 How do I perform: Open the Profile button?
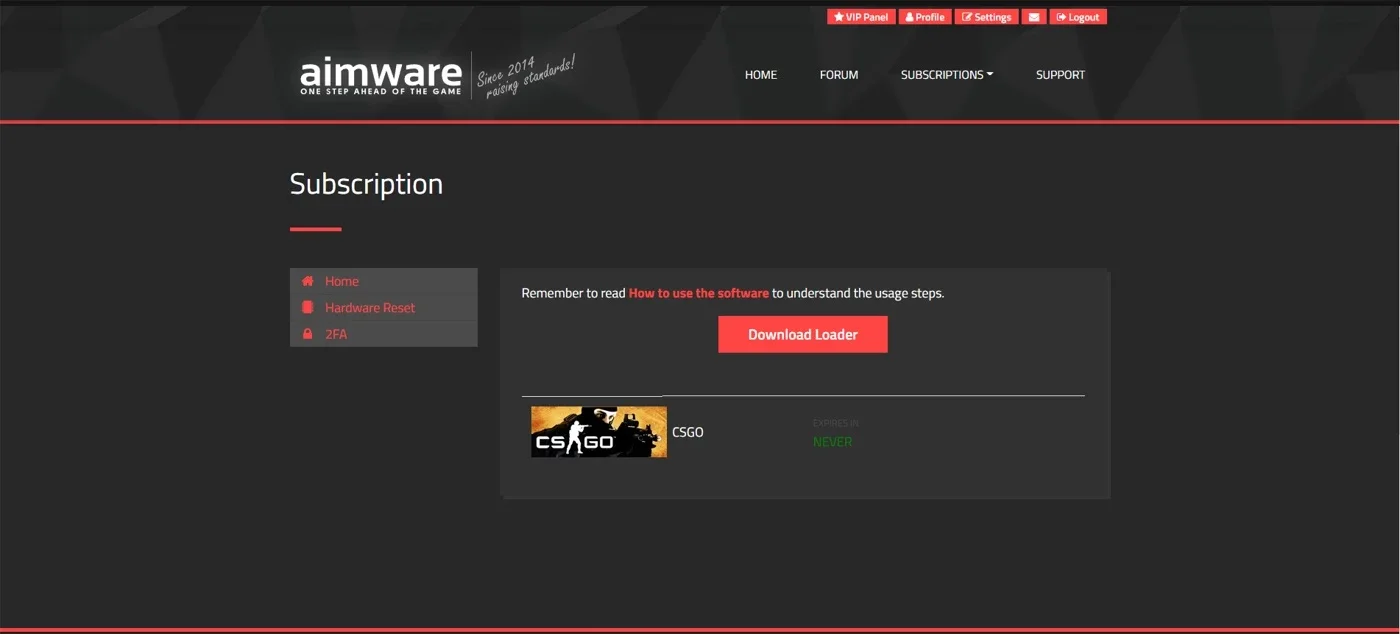pyautogui.click(x=925, y=17)
